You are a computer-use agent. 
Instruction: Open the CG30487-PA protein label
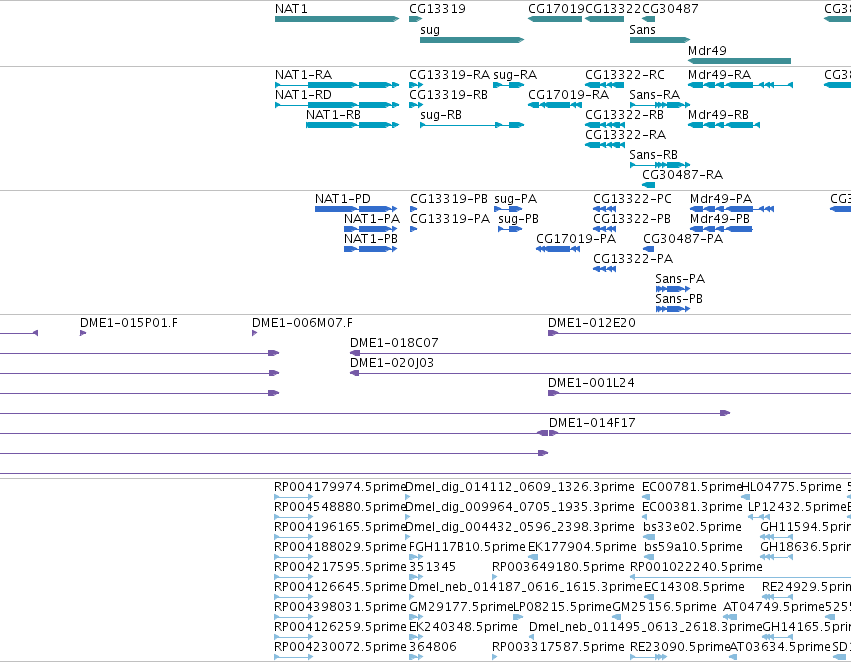[683, 239]
